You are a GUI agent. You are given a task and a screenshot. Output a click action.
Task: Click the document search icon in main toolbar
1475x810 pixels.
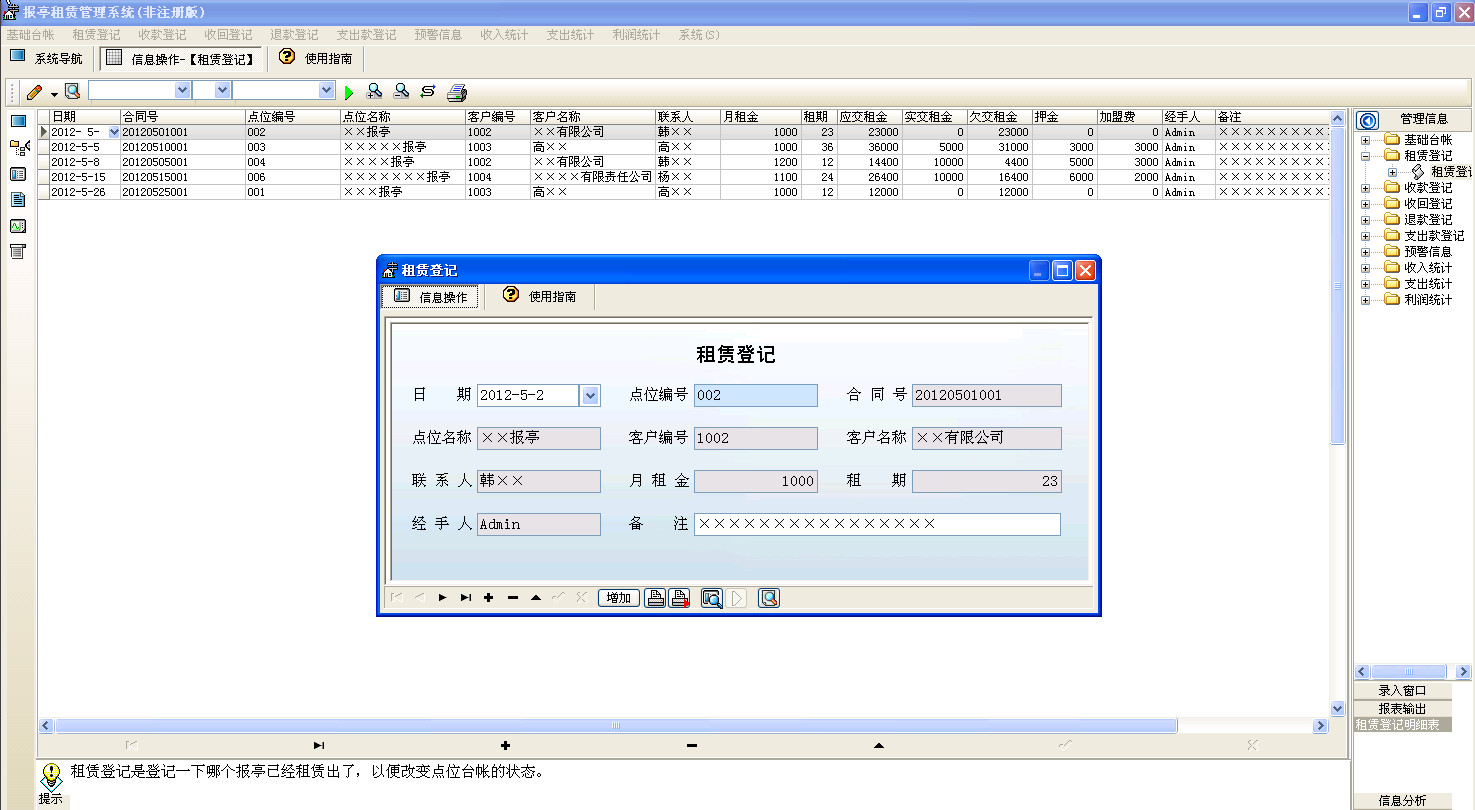(72, 92)
